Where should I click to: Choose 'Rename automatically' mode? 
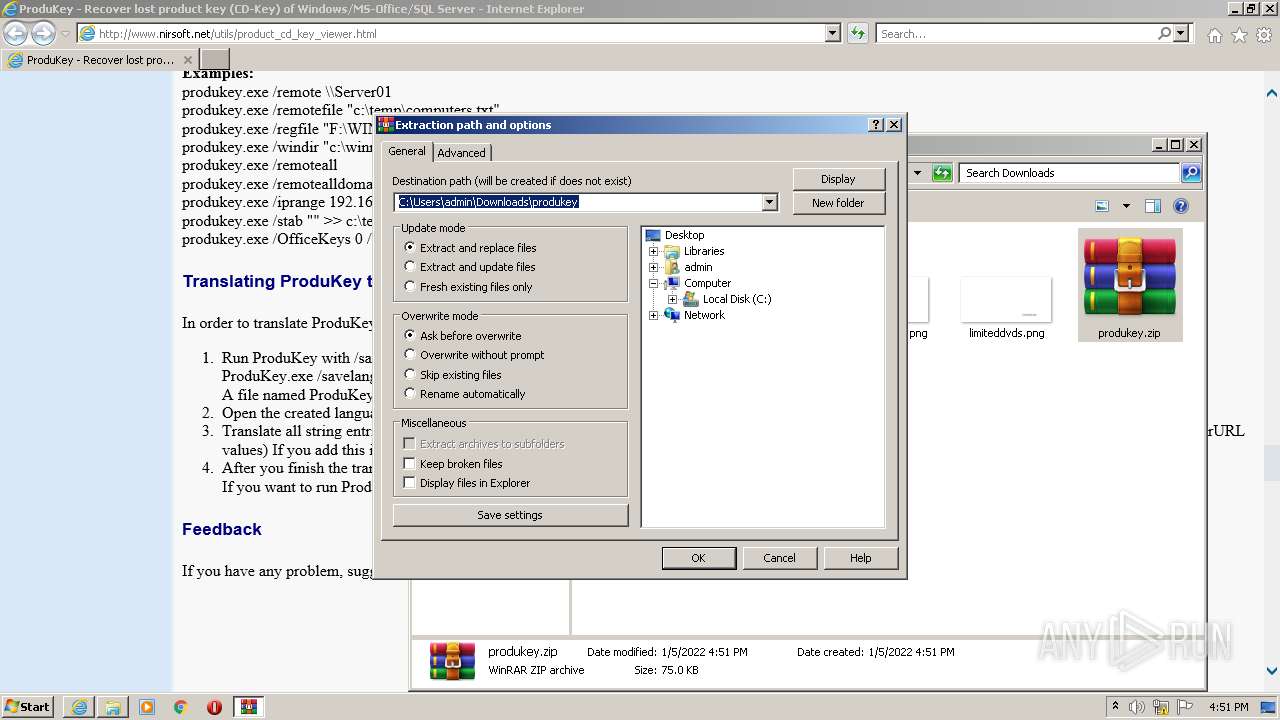[464, 394]
